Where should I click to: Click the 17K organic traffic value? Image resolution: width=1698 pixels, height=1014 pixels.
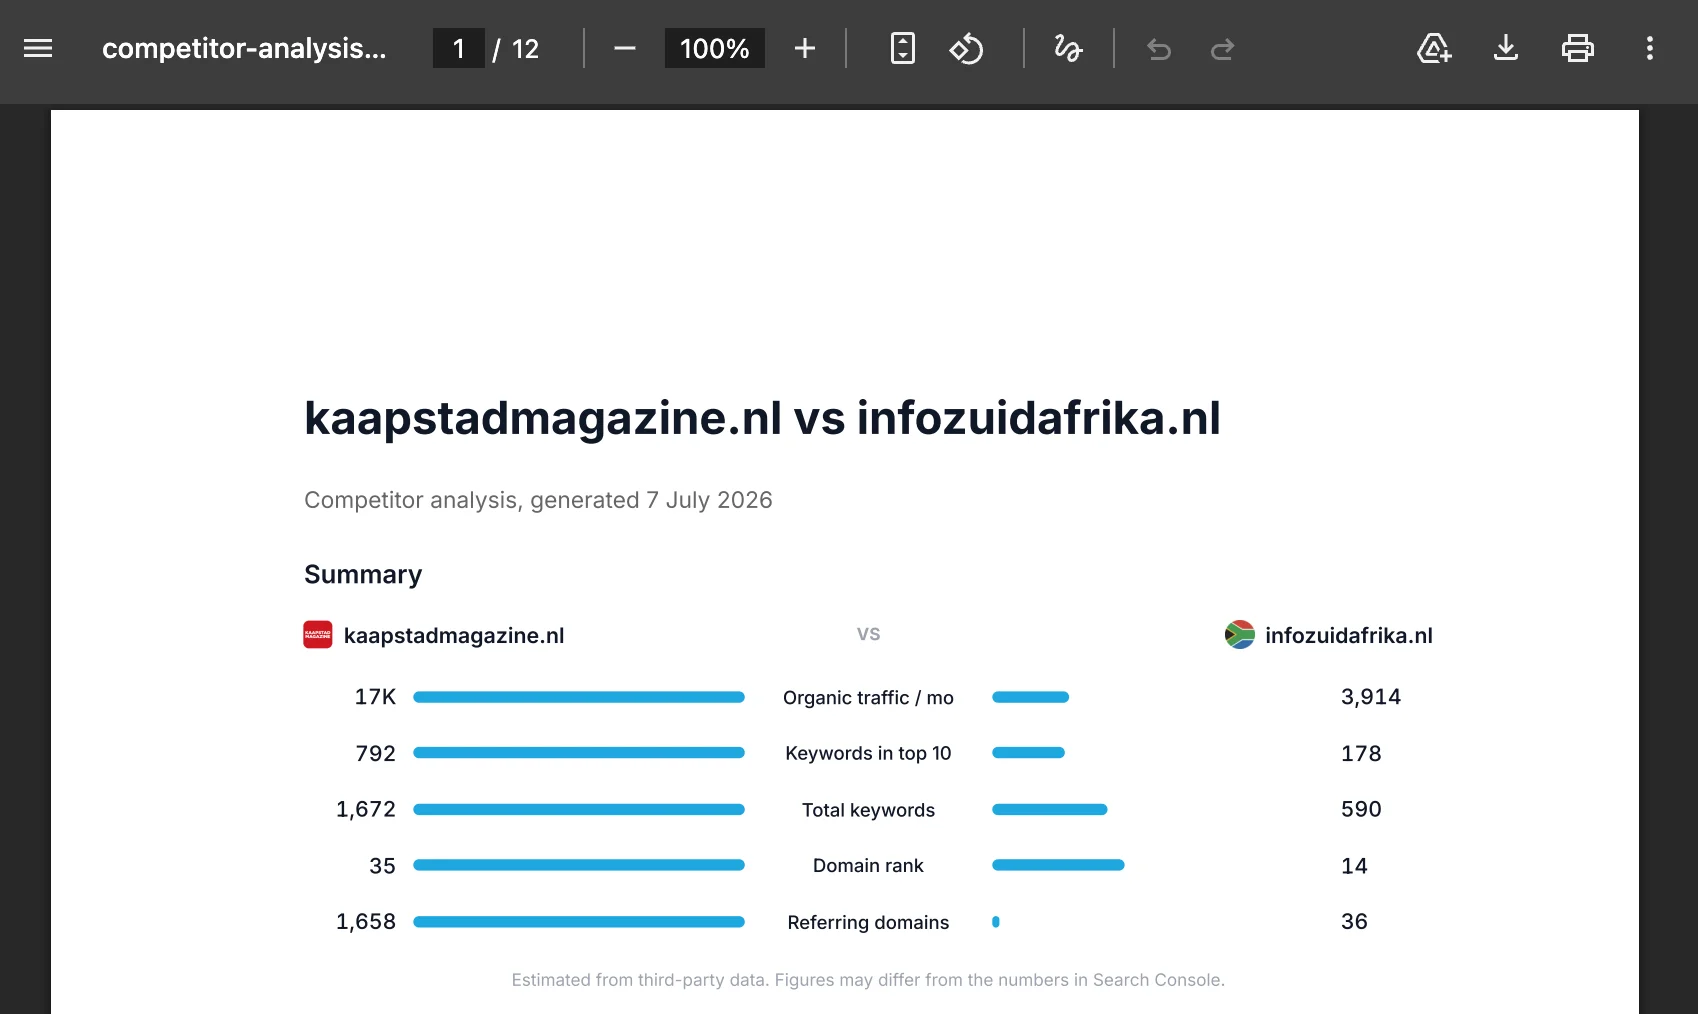coord(375,697)
